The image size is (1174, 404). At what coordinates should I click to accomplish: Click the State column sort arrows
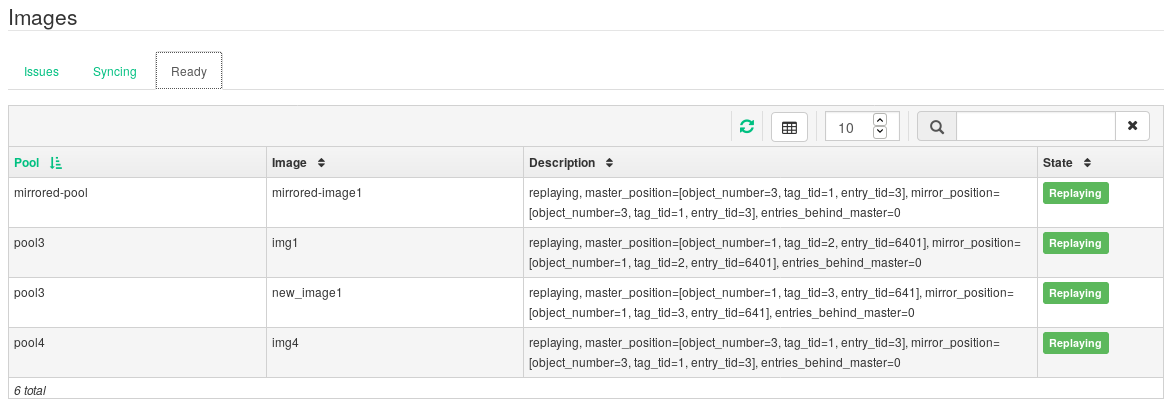point(1086,163)
